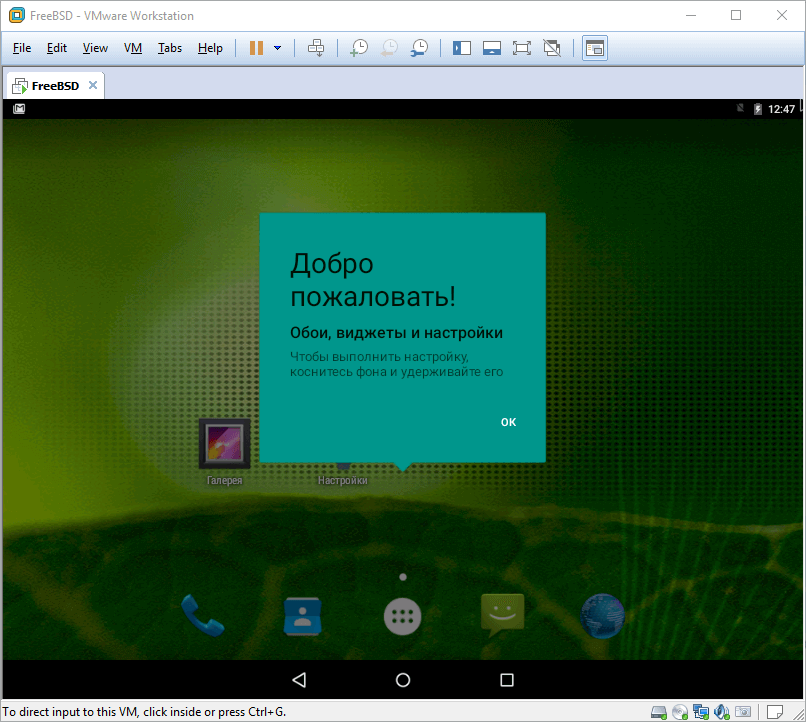Viewport: 806px width, 722px height.
Task: Enter full screen mode
Action: pyautogui.click(x=521, y=48)
